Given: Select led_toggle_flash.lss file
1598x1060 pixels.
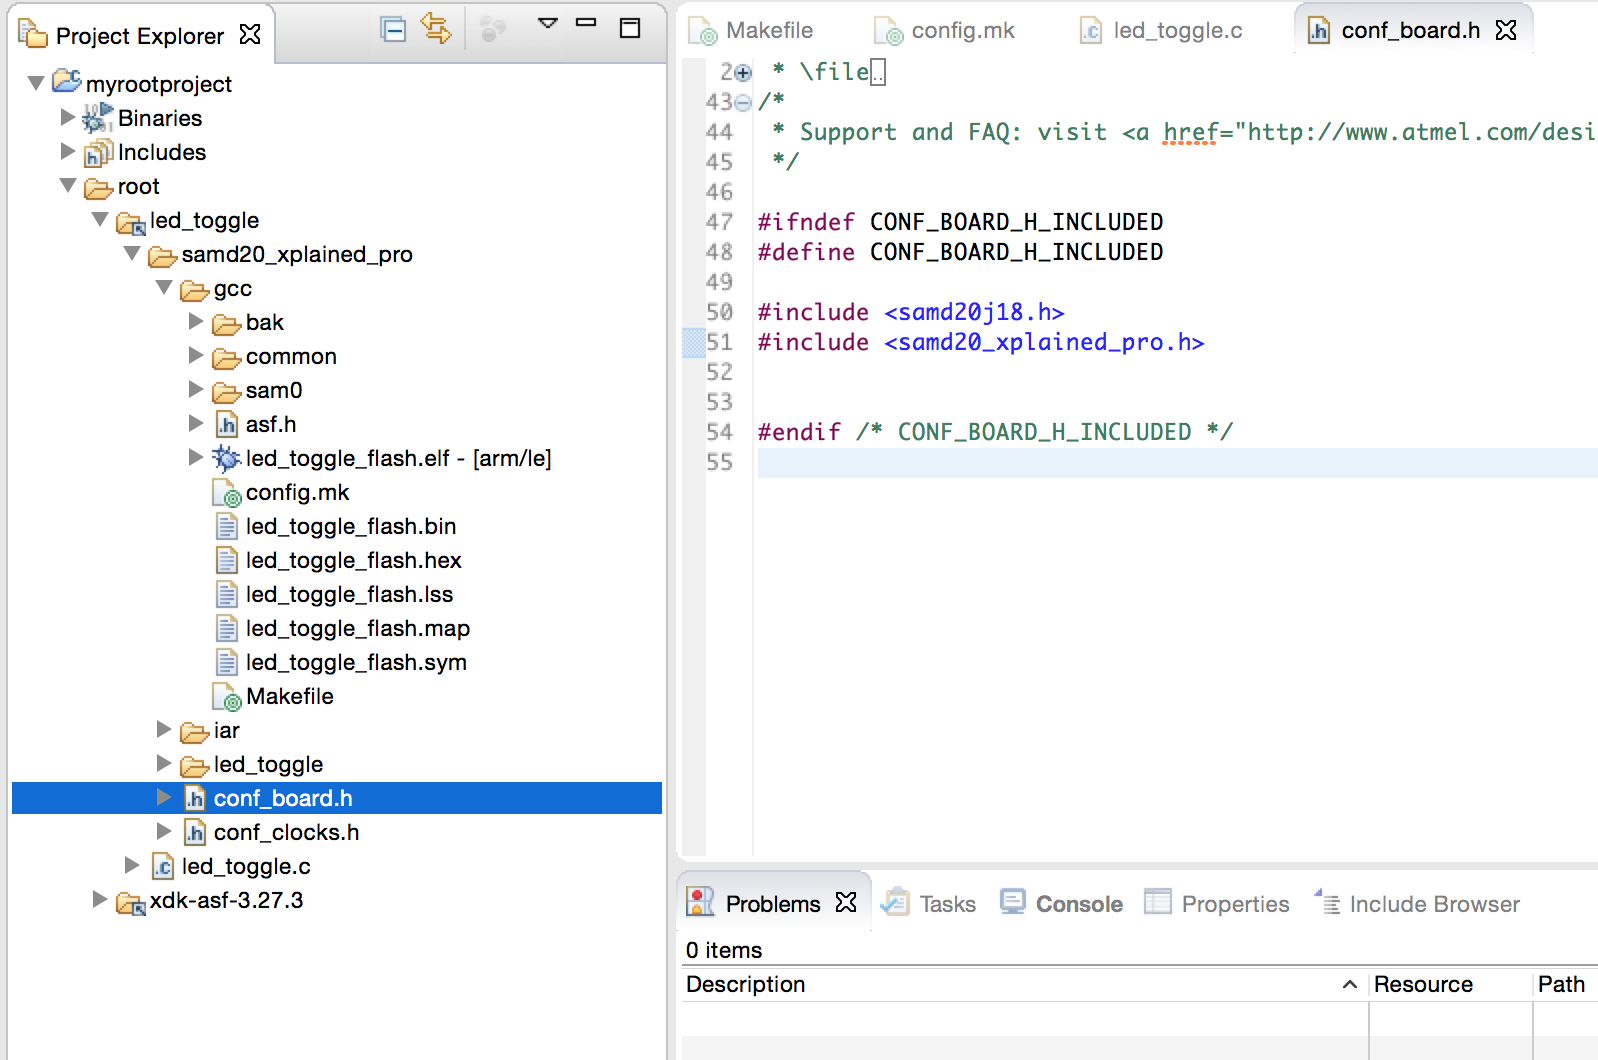Looking at the screenshot, I should pyautogui.click(x=349, y=594).
